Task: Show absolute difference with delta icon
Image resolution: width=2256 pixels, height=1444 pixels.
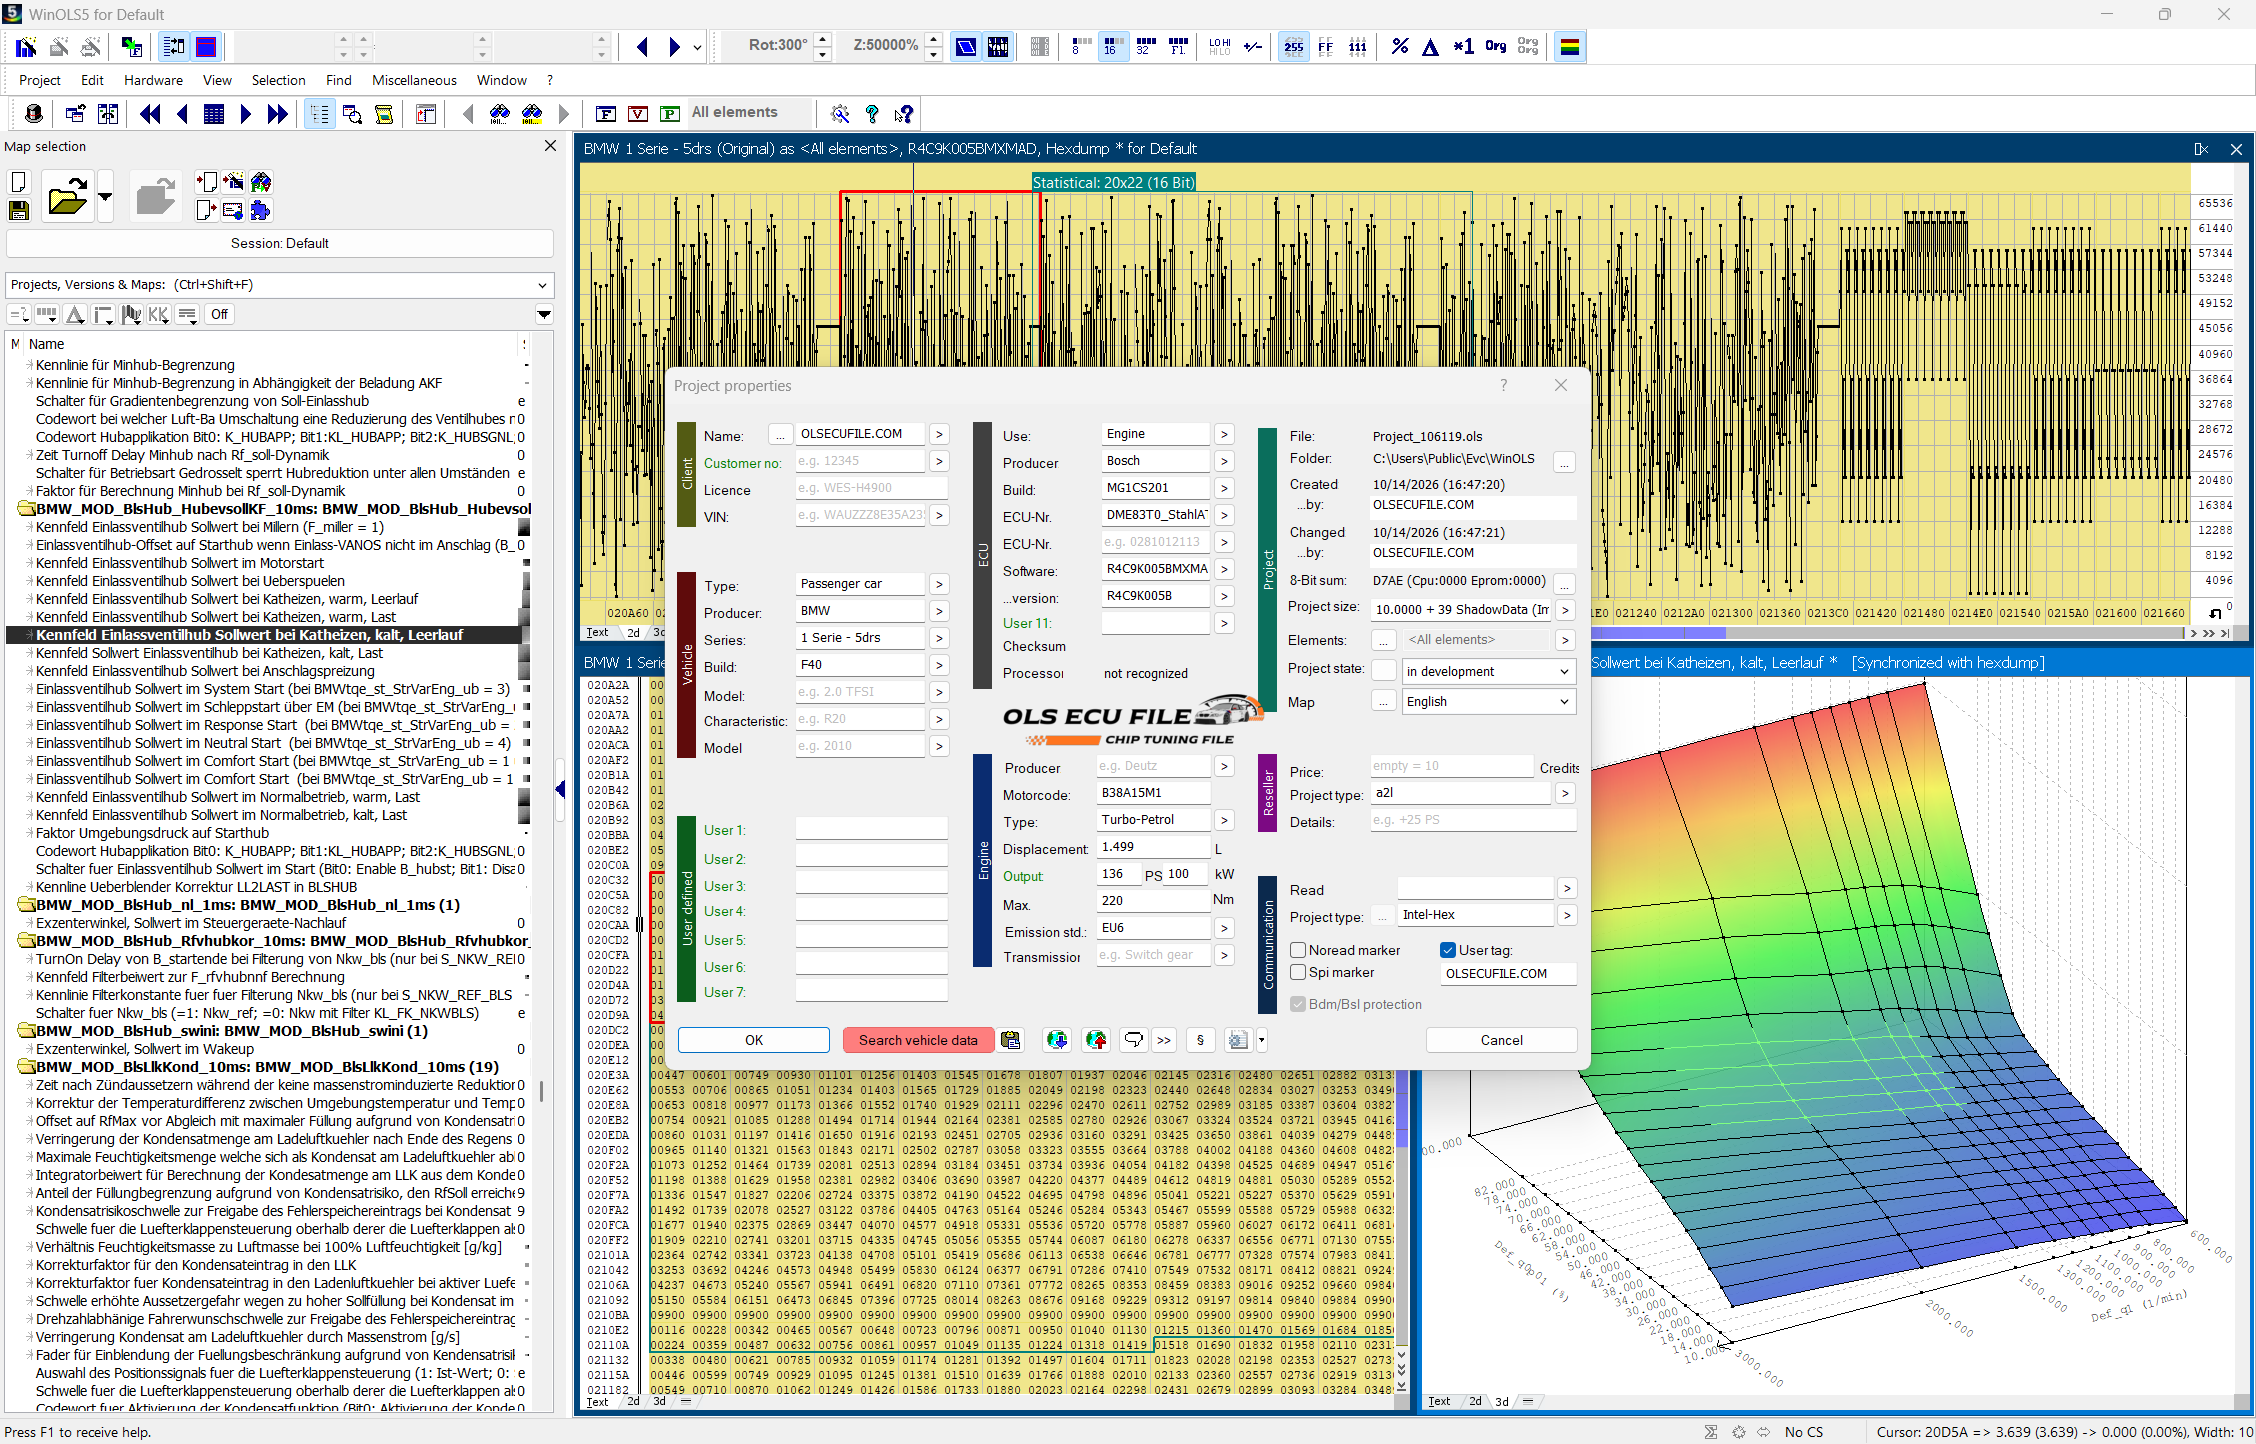Action: coord(1431,46)
